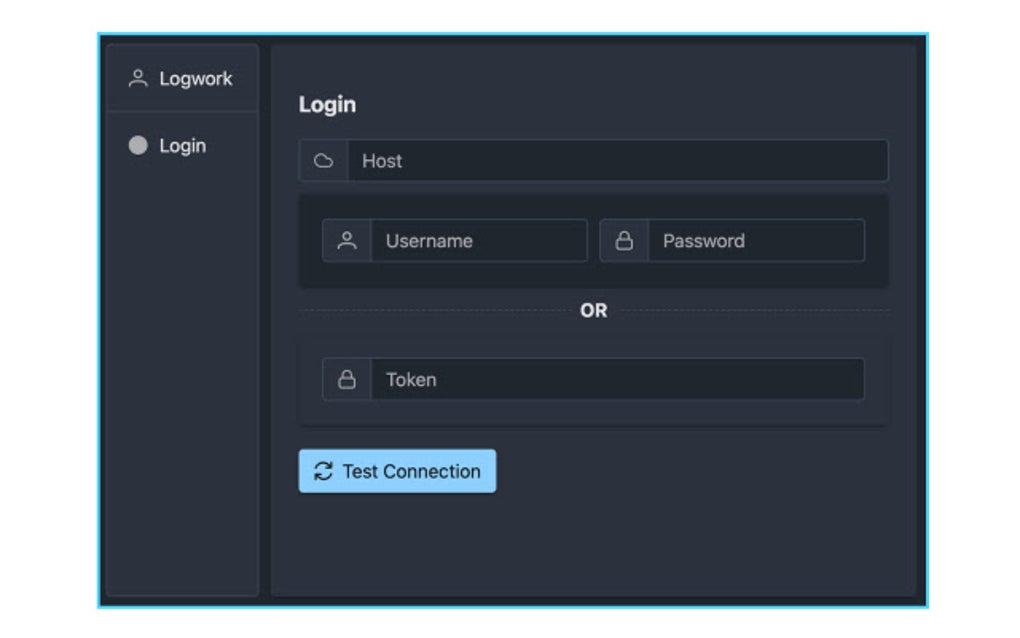The image size is (1020, 638).
Task: Click the lock icon next to Token field
Action: (347, 379)
